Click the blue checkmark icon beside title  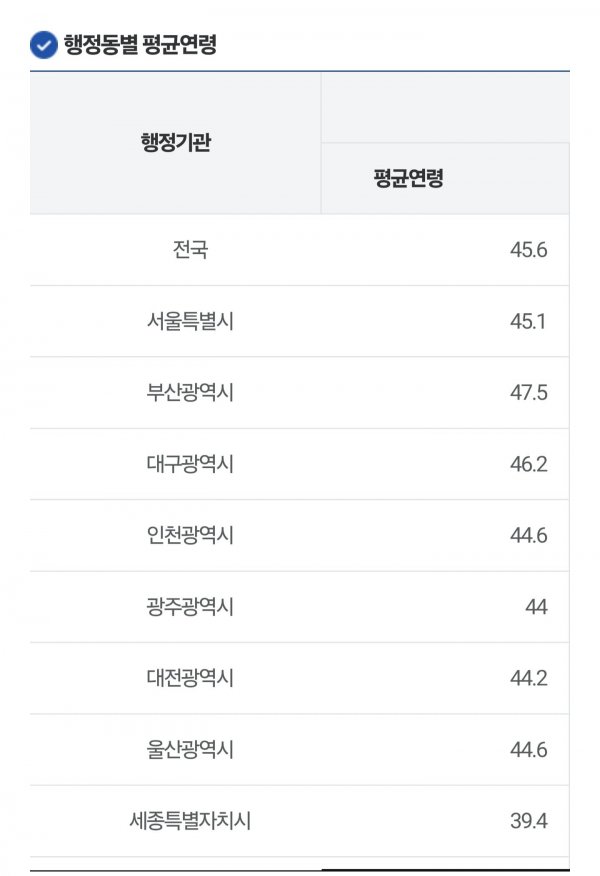pos(44,45)
